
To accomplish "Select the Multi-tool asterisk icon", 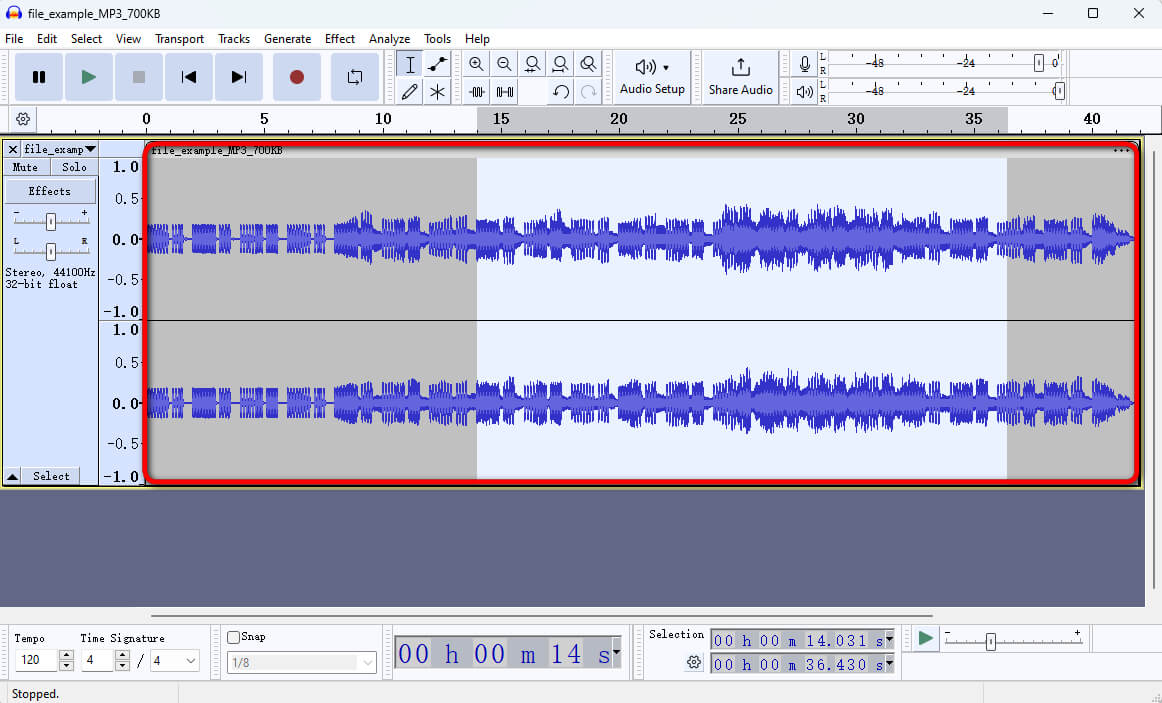I will coord(437,92).
